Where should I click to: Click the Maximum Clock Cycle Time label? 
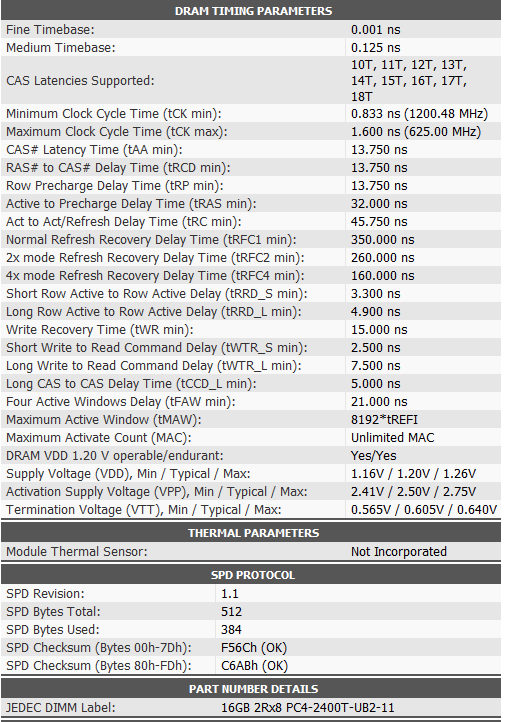(x=116, y=132)
